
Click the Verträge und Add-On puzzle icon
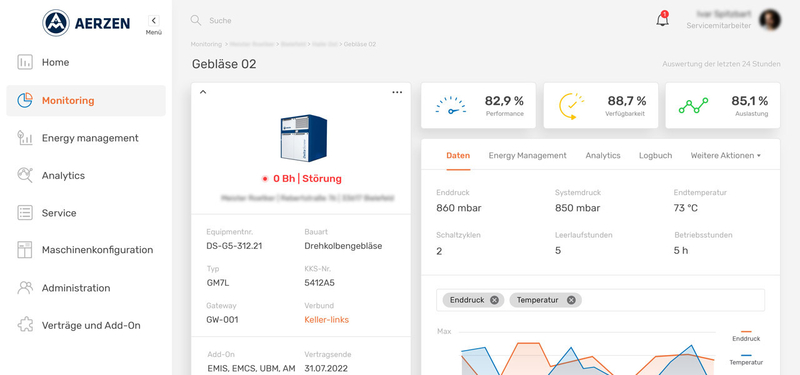(x=25, y=325)
